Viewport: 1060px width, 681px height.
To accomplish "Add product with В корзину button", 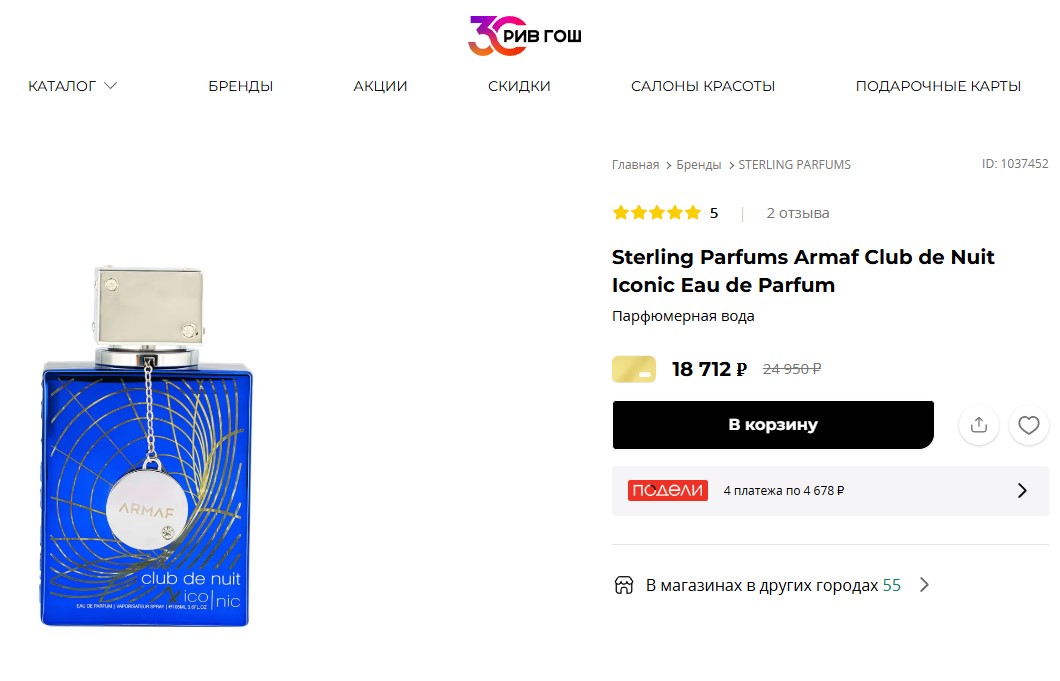I will 773,425.
